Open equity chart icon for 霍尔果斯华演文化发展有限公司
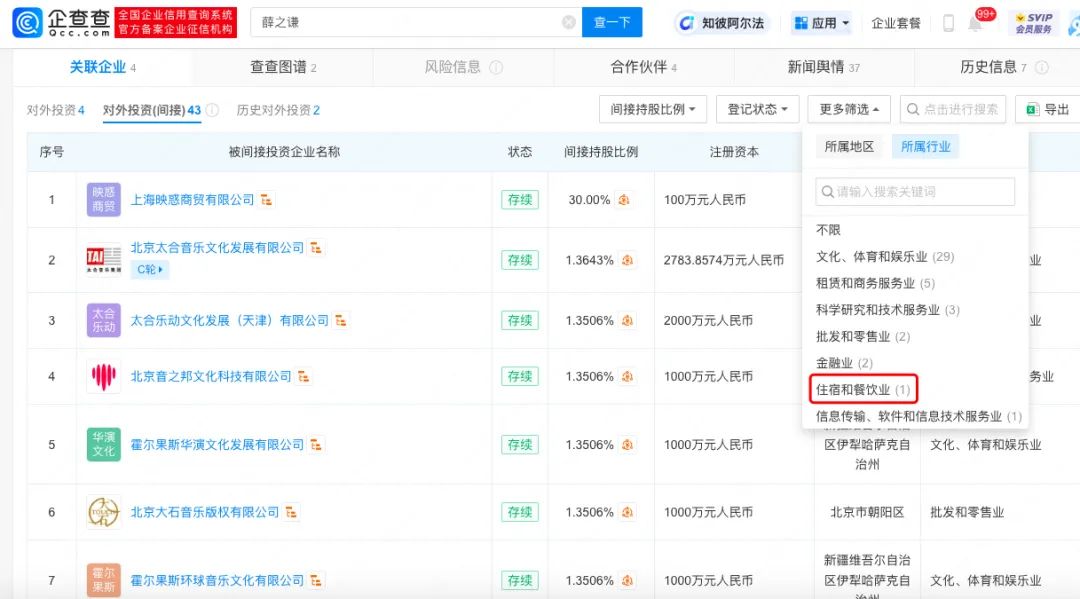Viewport: 1080px width, 599px height. pos(315,444)
